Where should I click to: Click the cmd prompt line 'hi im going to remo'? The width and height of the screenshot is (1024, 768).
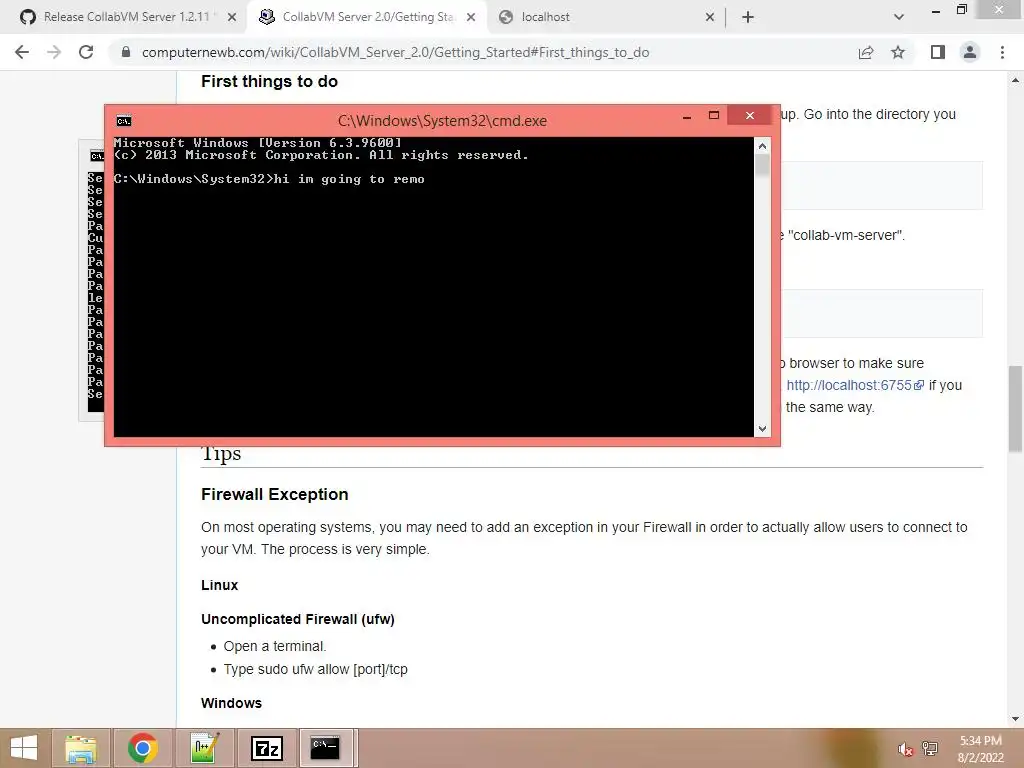269,179
